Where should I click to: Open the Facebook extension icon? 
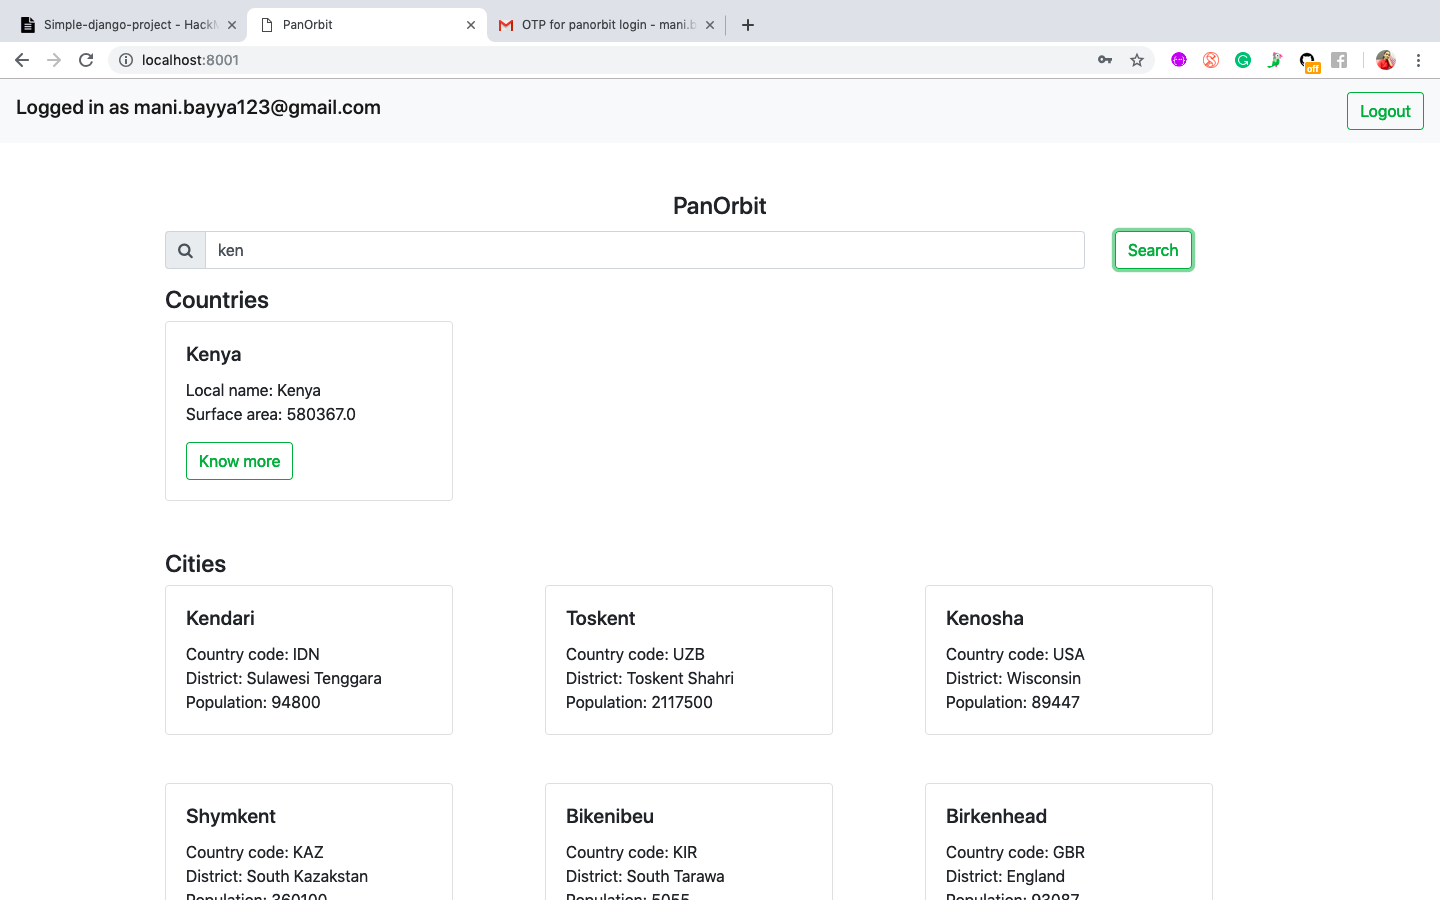[x=1339, y=60]
